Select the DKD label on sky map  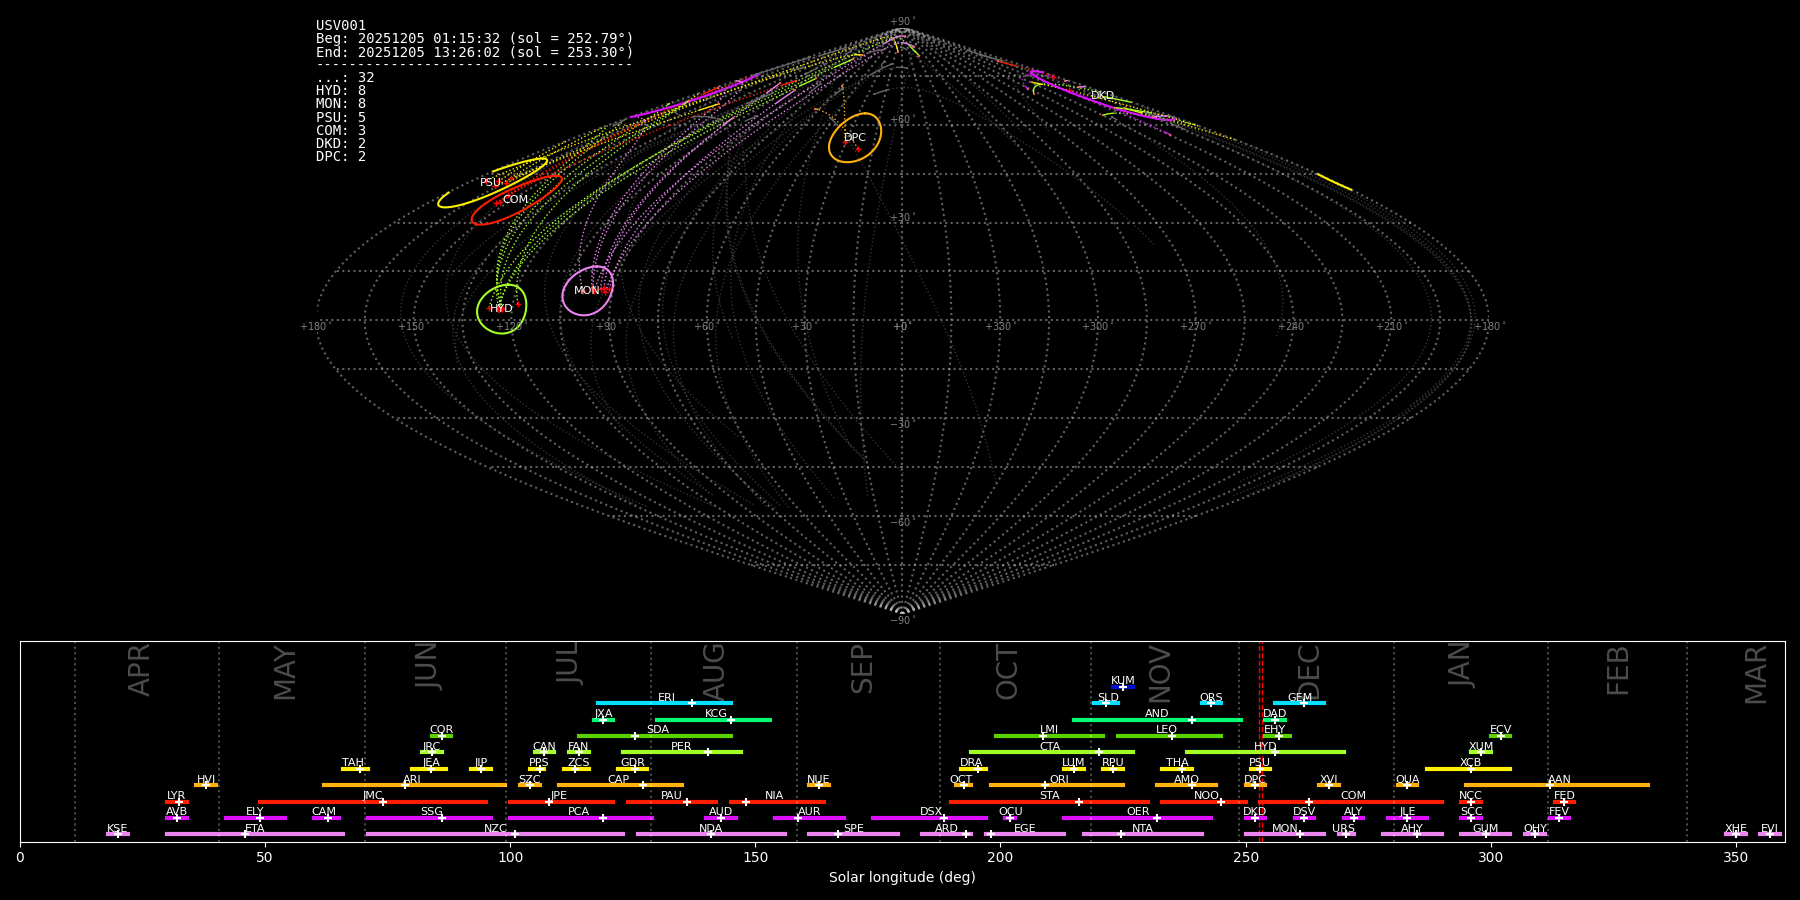[x=1102, y=96]
